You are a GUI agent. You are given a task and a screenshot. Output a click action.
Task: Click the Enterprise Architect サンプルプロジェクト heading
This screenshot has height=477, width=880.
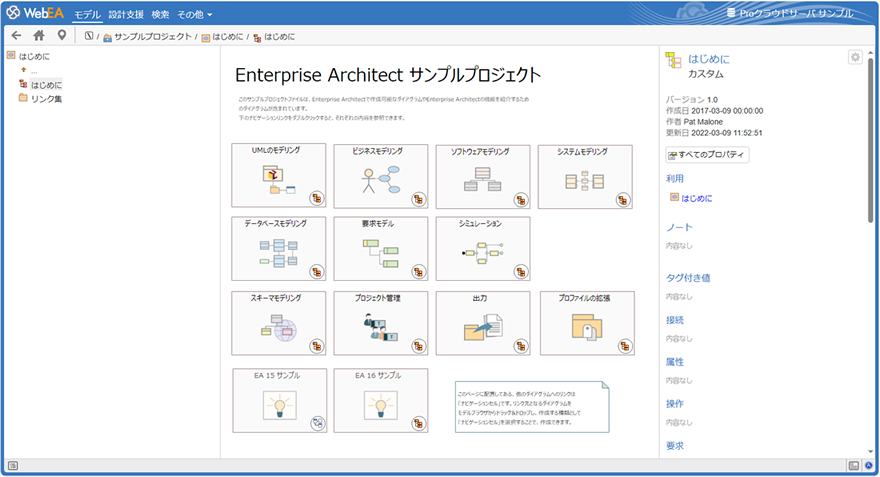(x=388, y=75)
